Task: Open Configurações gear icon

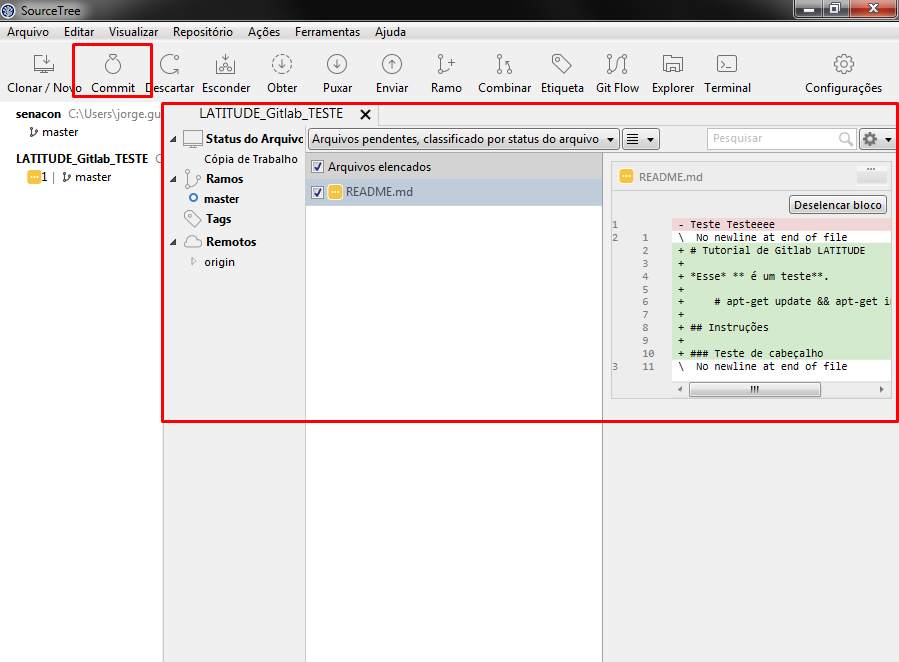Action: click(843, 66)
